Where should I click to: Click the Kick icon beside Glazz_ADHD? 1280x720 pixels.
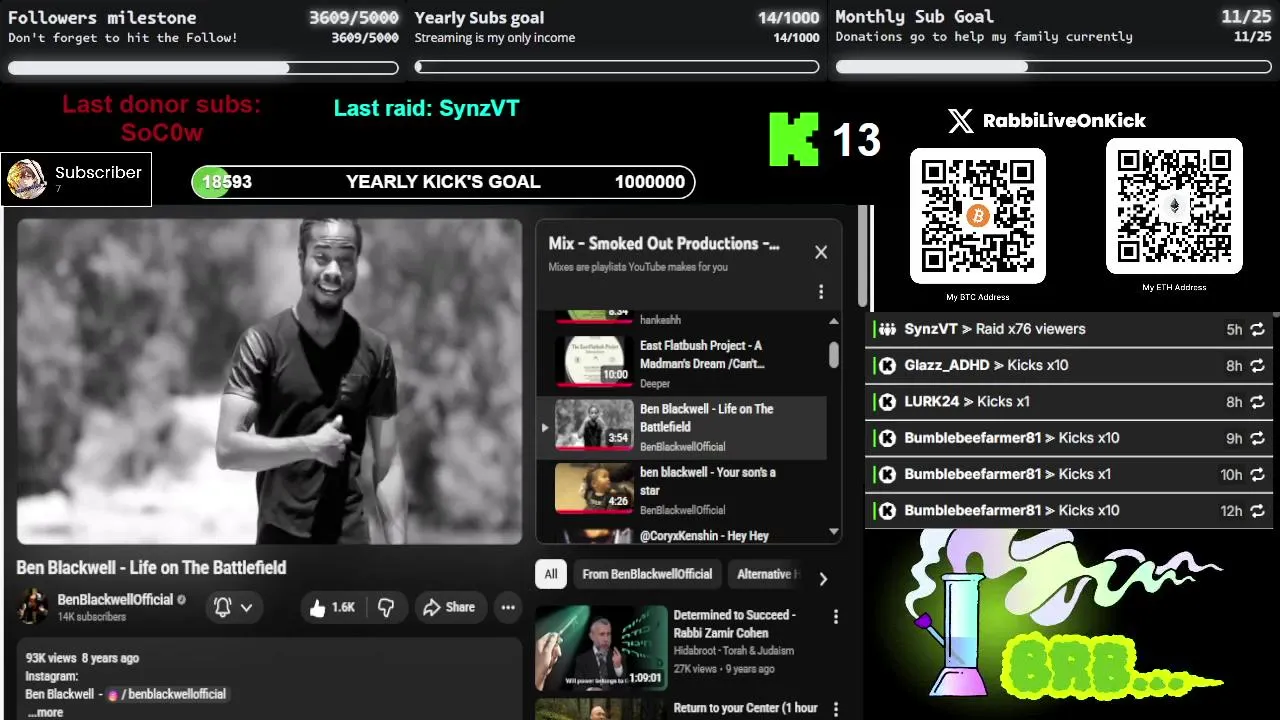(887, 366)
